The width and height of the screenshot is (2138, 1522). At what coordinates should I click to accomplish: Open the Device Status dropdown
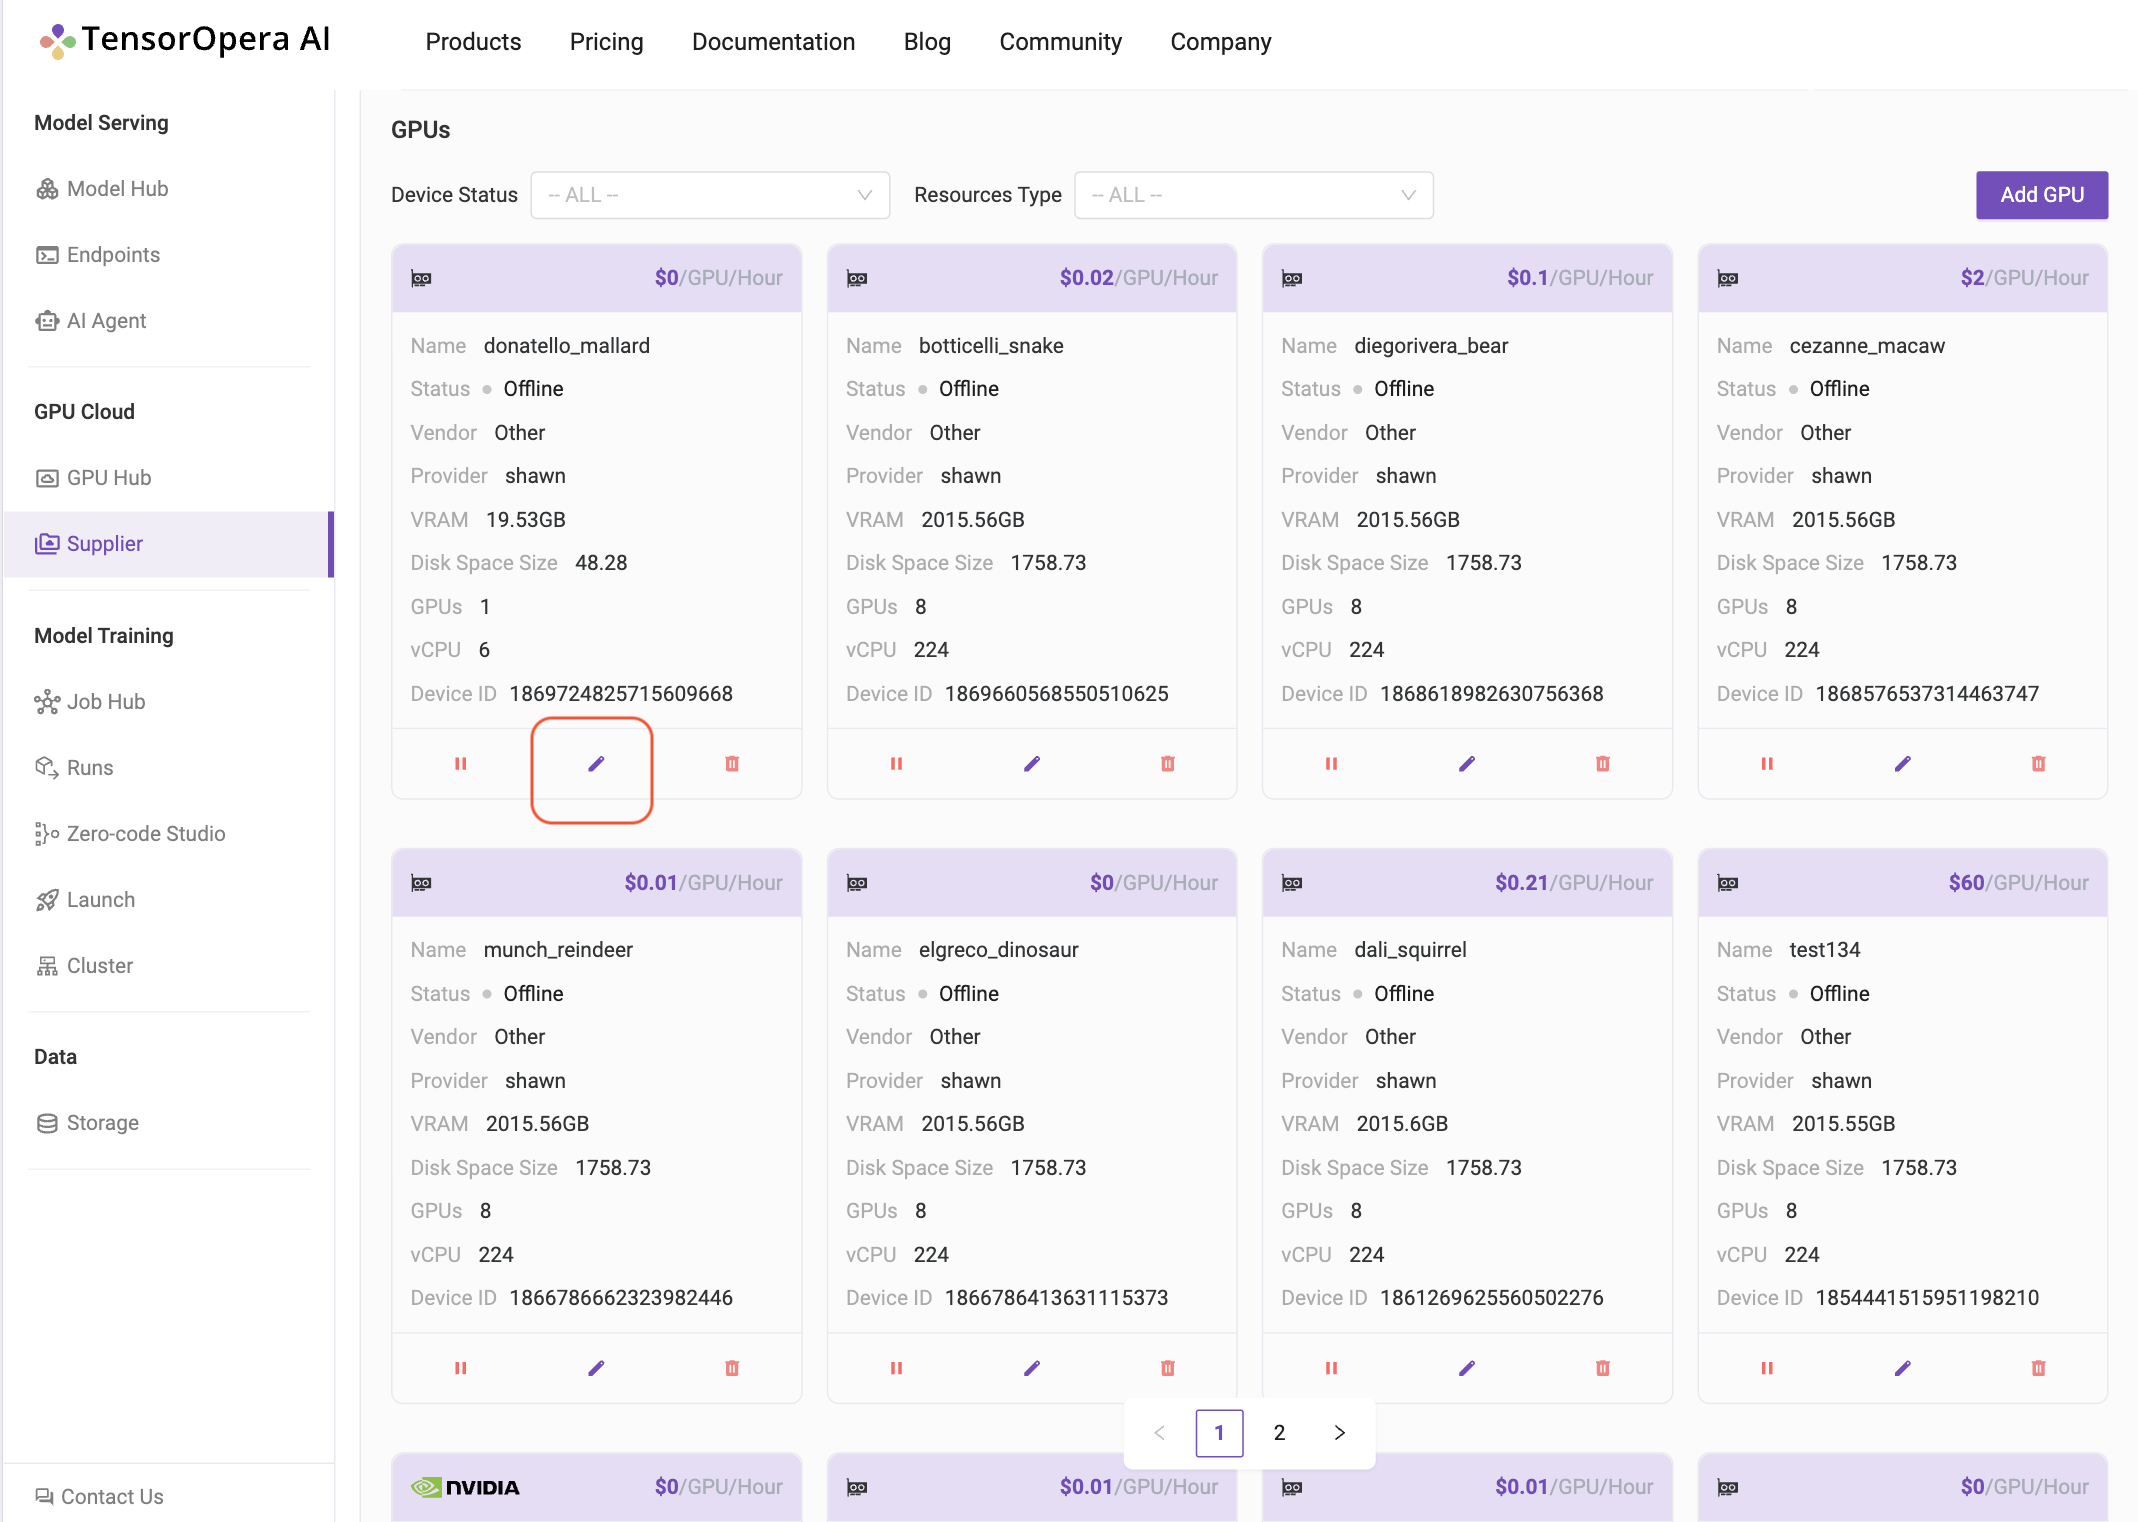point(710,195)
